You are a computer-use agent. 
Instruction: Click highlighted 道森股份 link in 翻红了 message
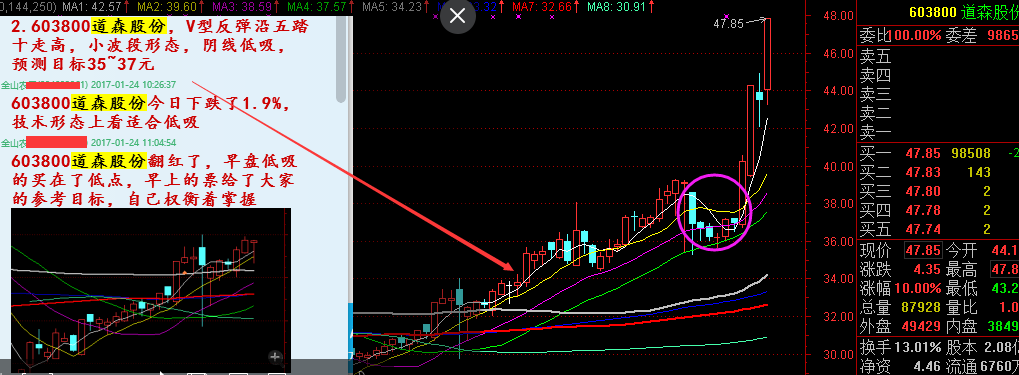pyautogui.click(x=108, y=161)
